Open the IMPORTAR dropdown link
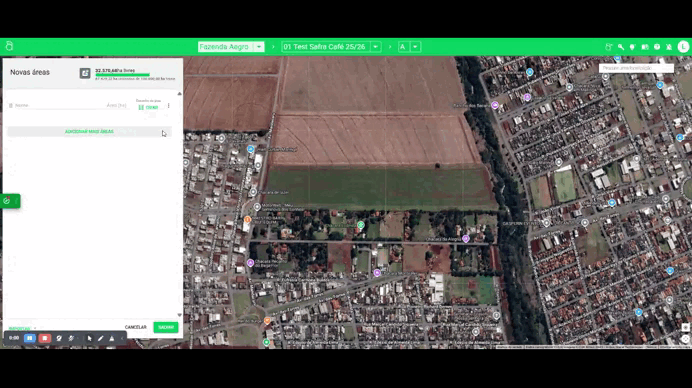 (x=22, y=328)
